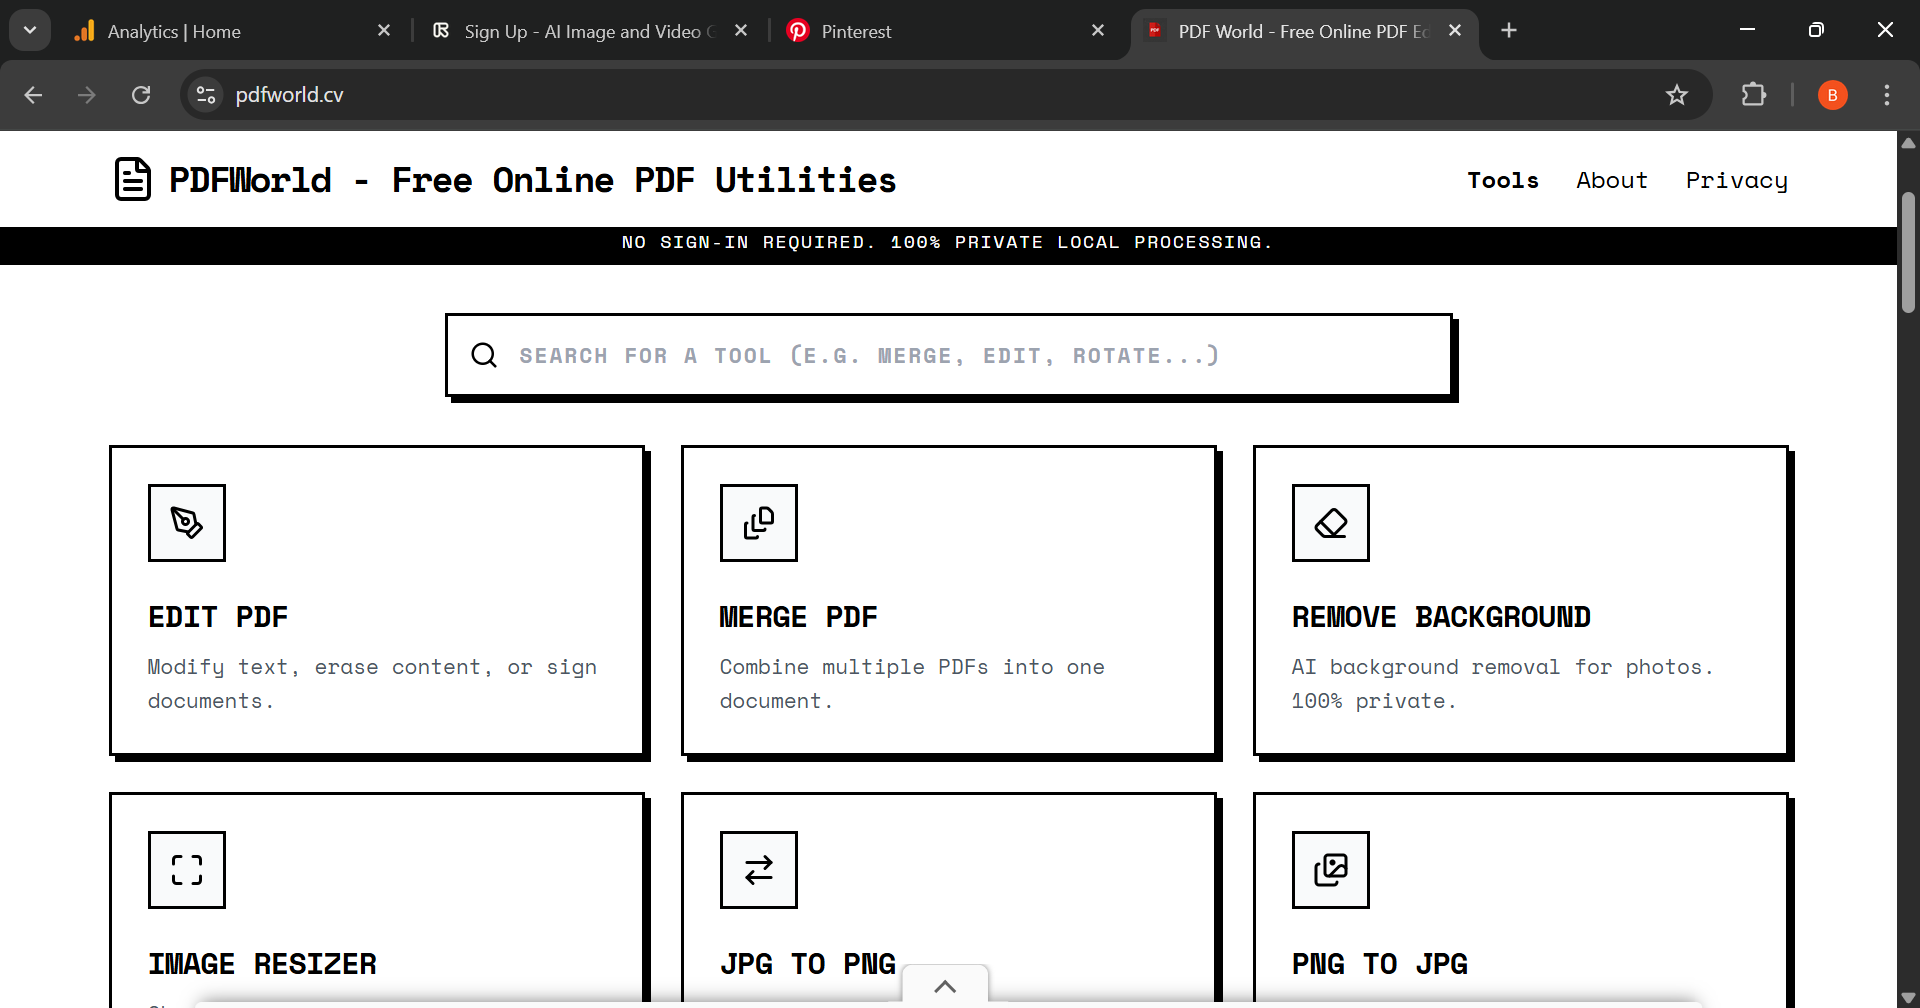Open the browser extensions puzzle icon

[1754, 95]
